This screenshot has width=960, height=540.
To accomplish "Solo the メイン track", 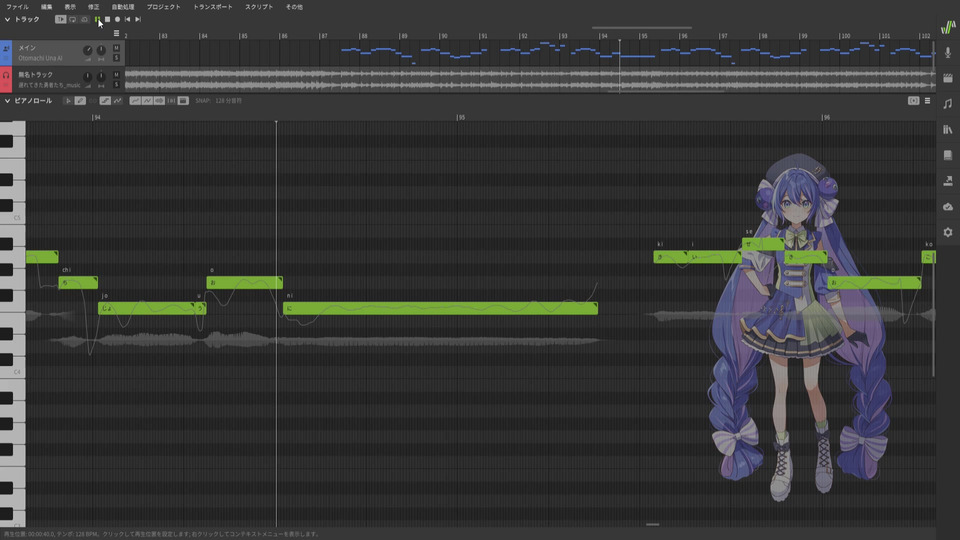I will point(116,58).
